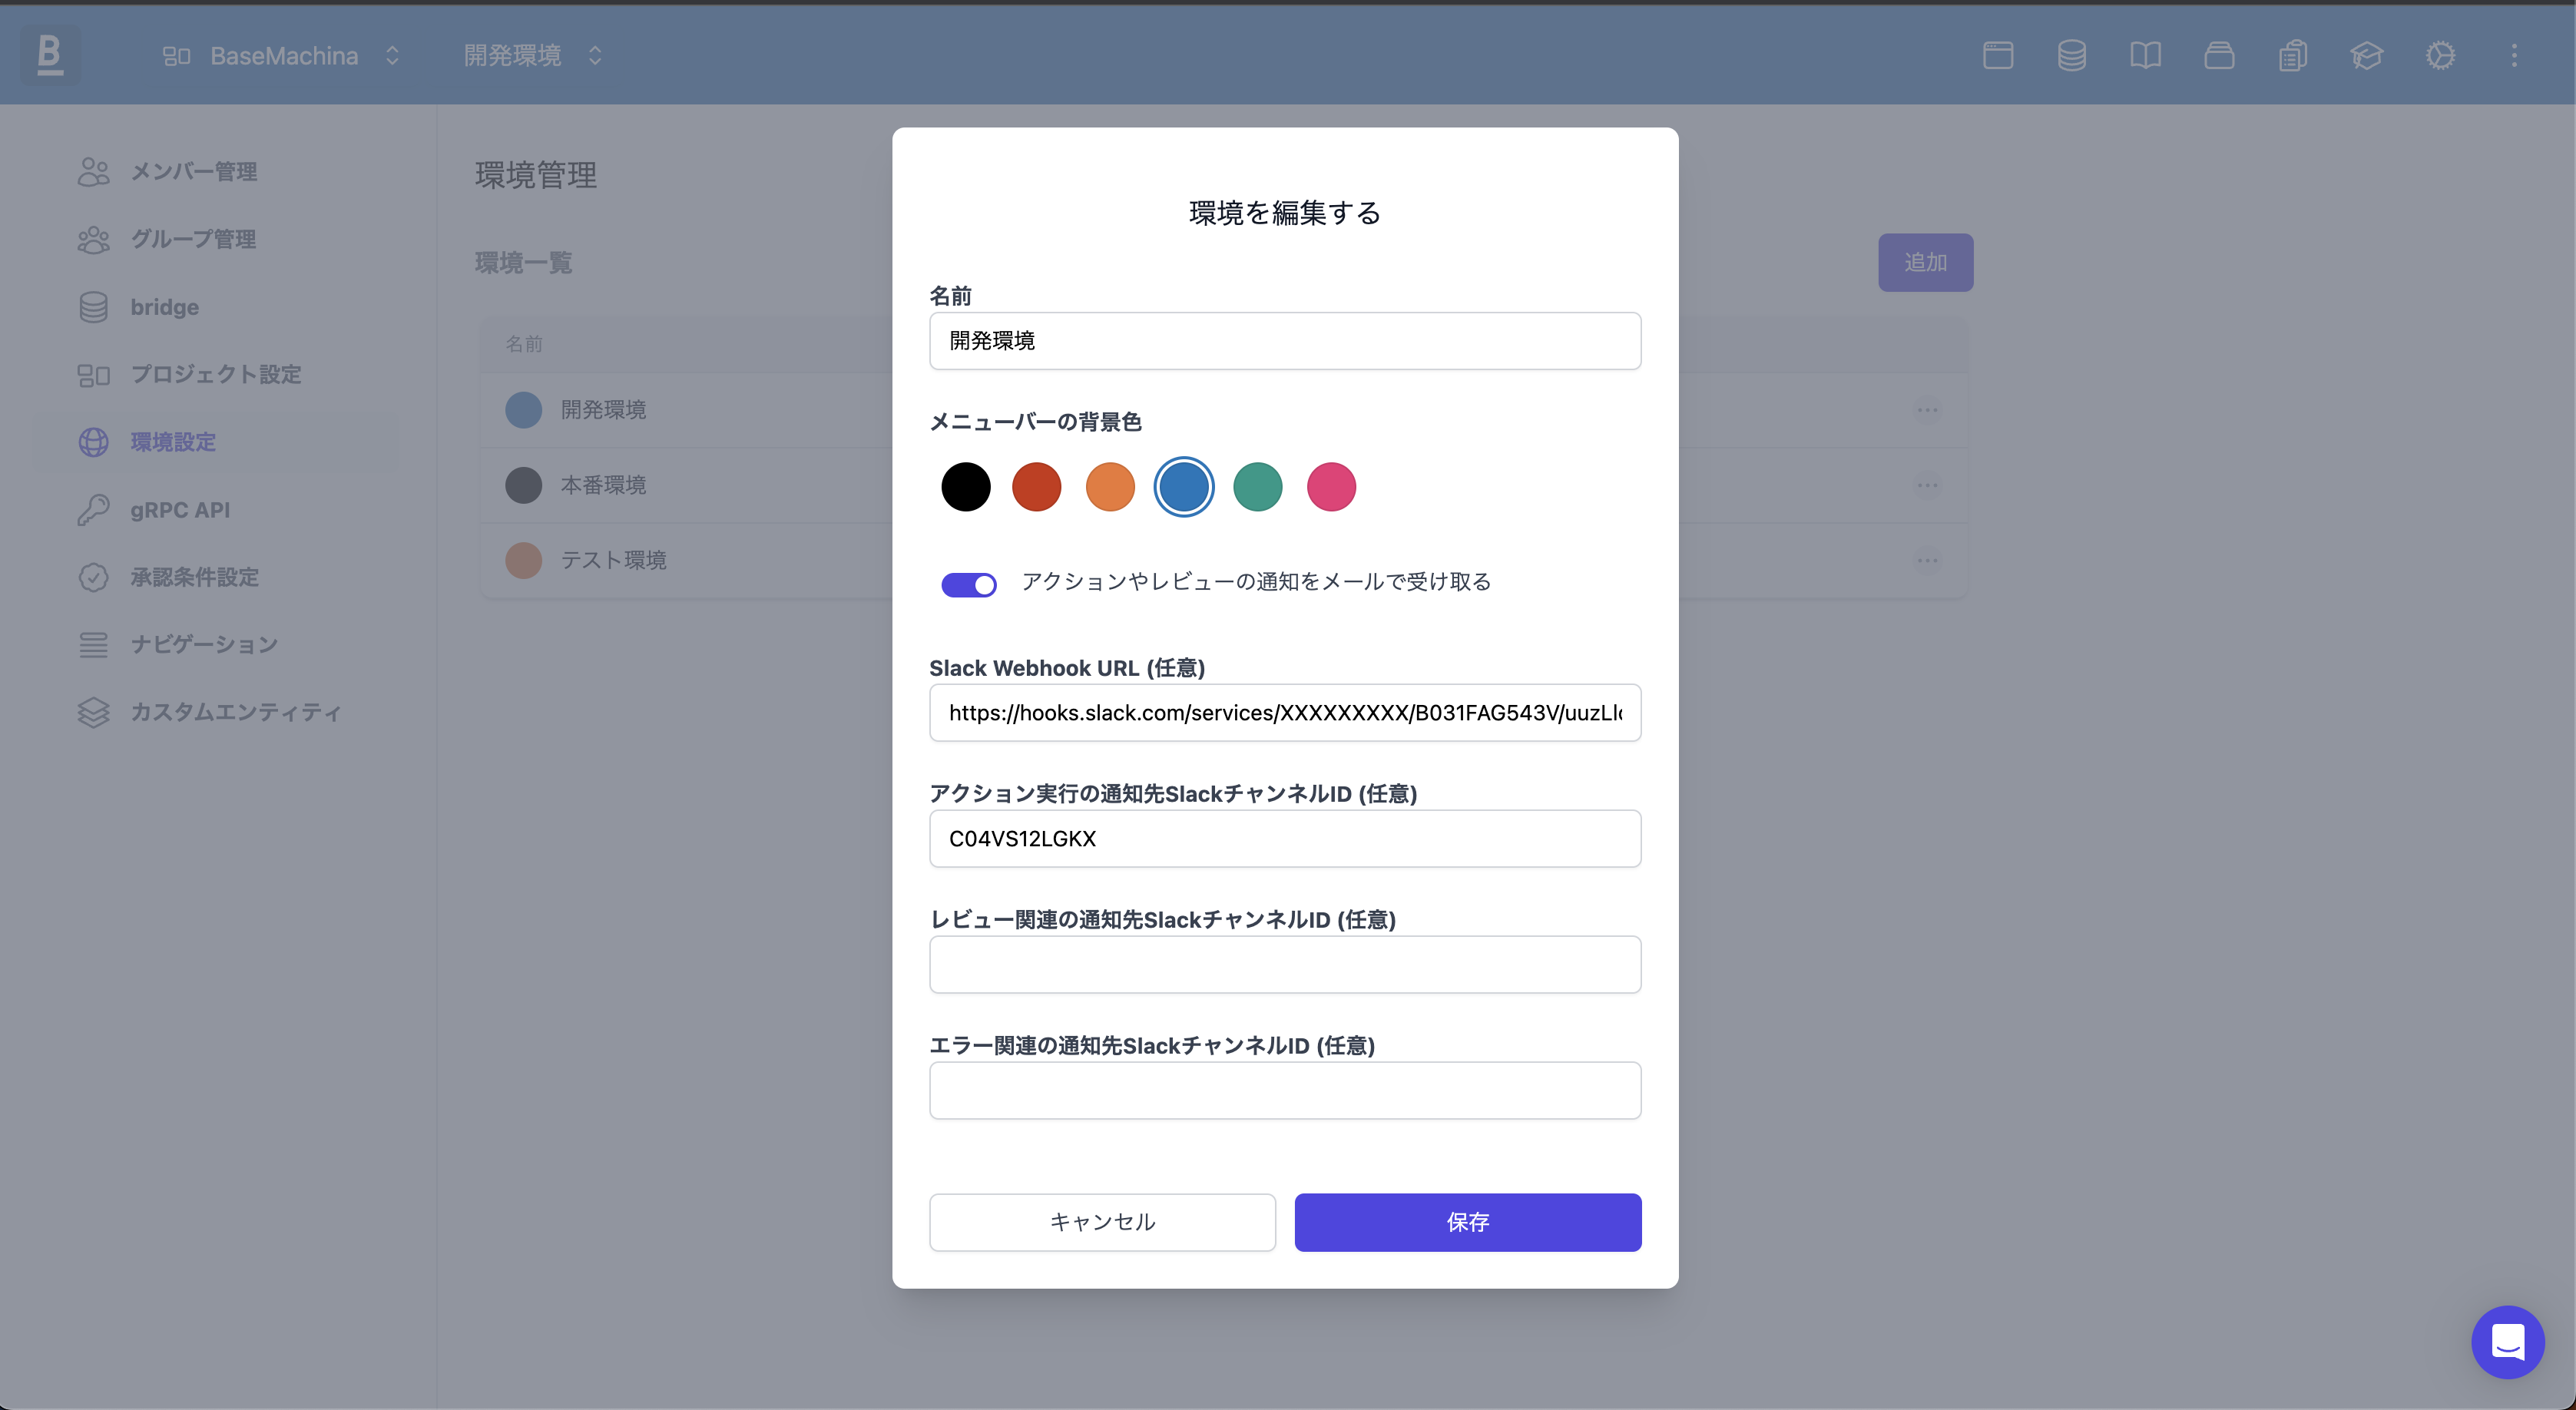
Task: Click the bridge database icon in sidebar
Action: tap(93, 307)
